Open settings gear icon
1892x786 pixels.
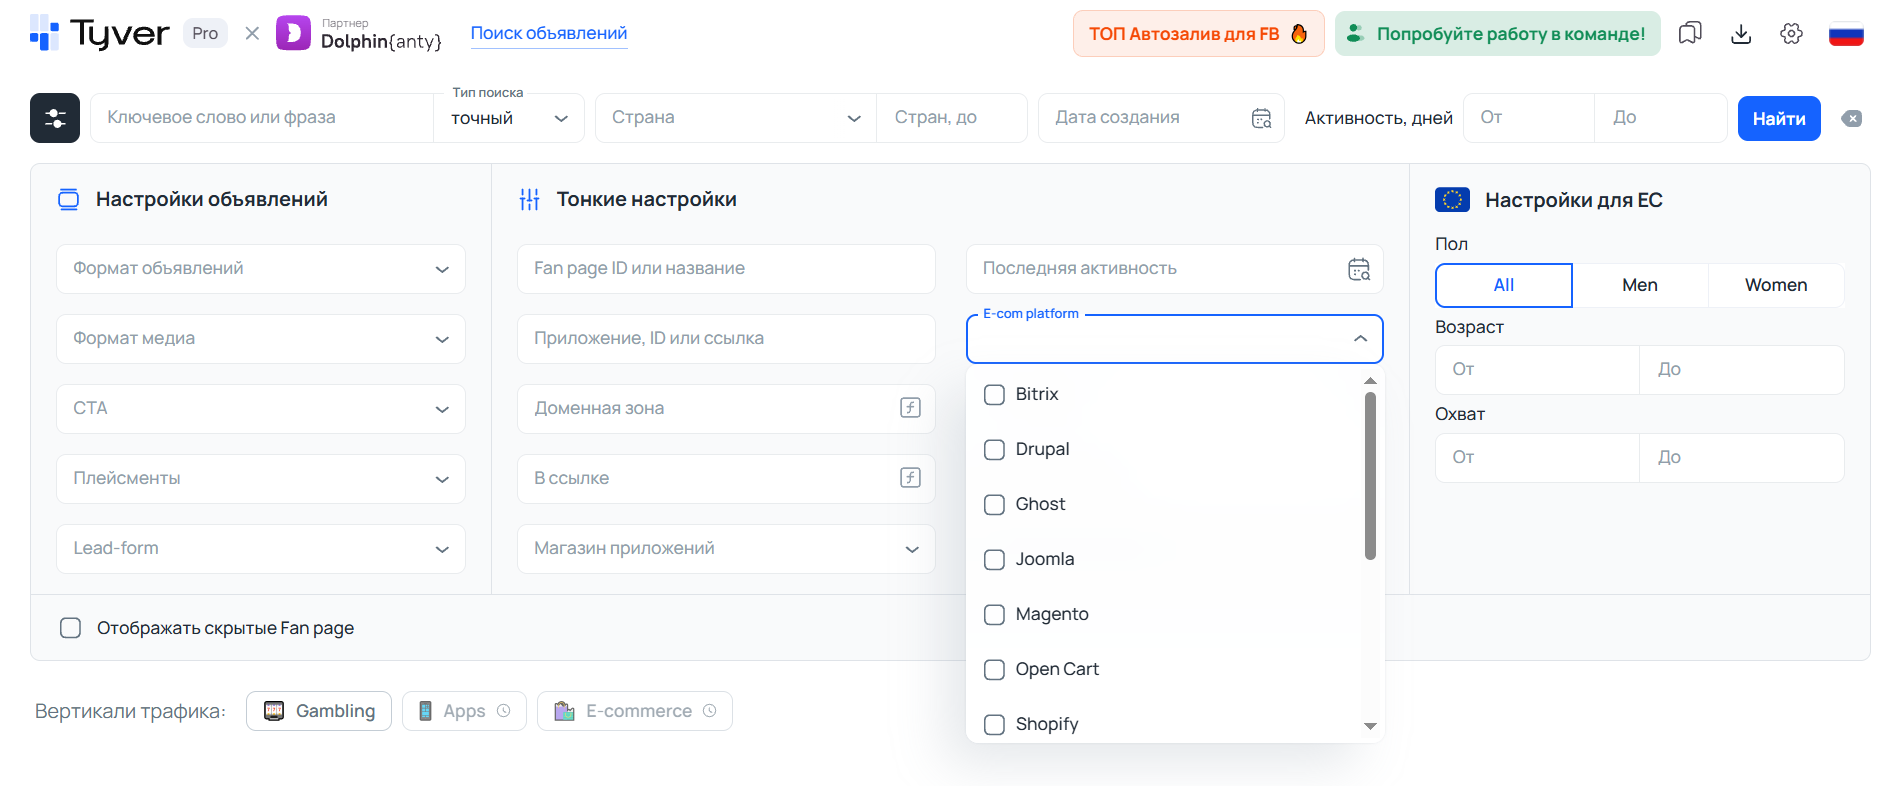pos(1791,33)
